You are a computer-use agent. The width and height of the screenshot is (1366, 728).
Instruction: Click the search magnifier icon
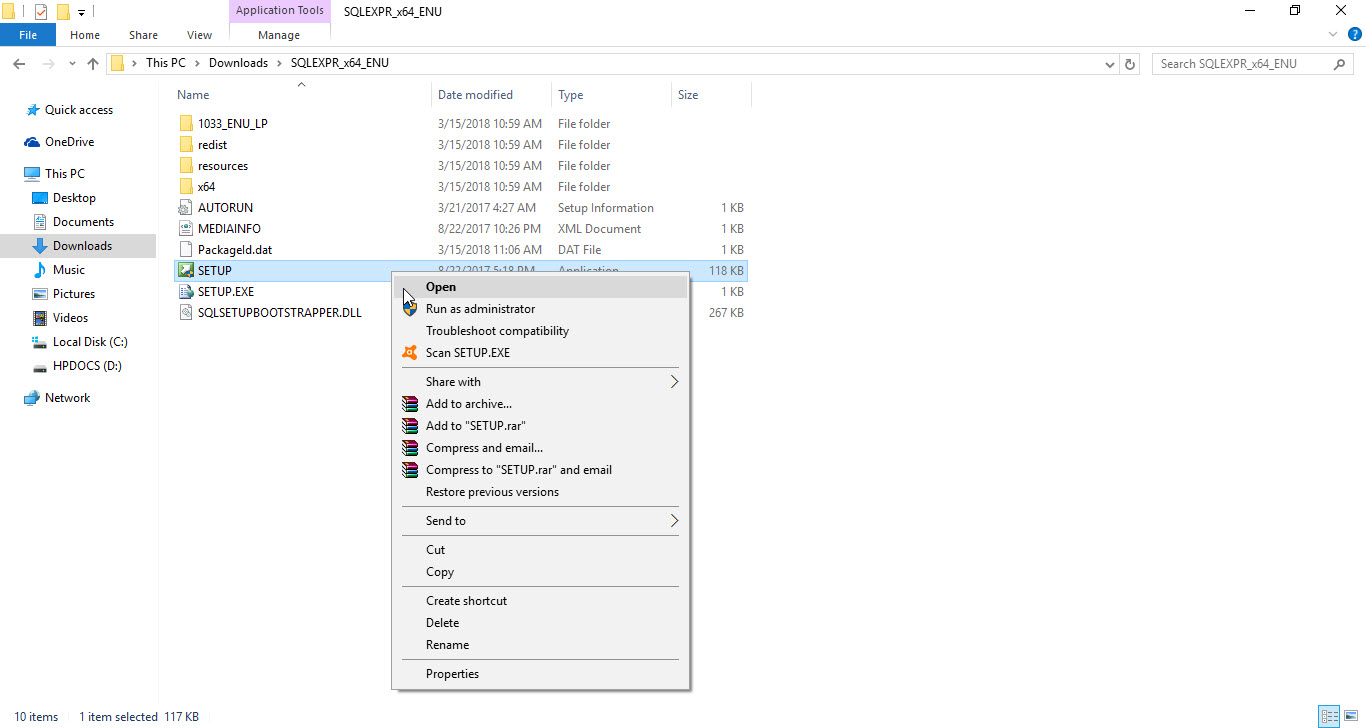click(x=1340, y=63)
